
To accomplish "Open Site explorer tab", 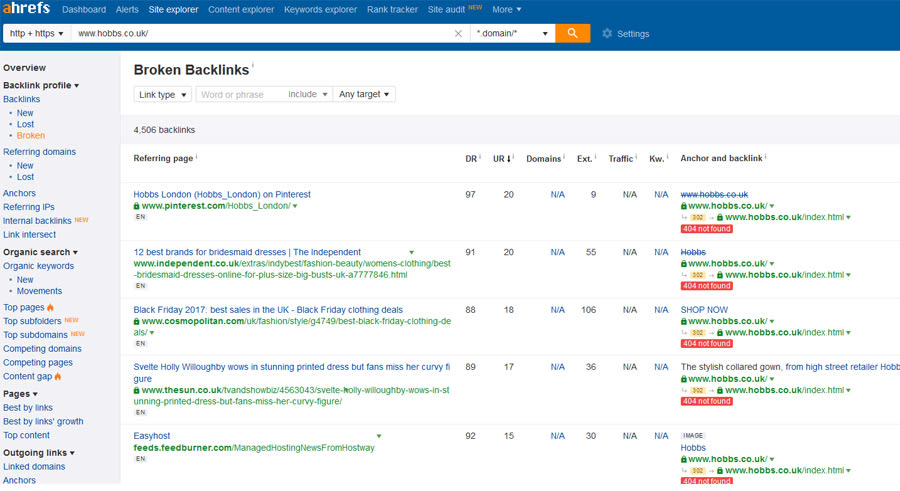I will (173, 9).
